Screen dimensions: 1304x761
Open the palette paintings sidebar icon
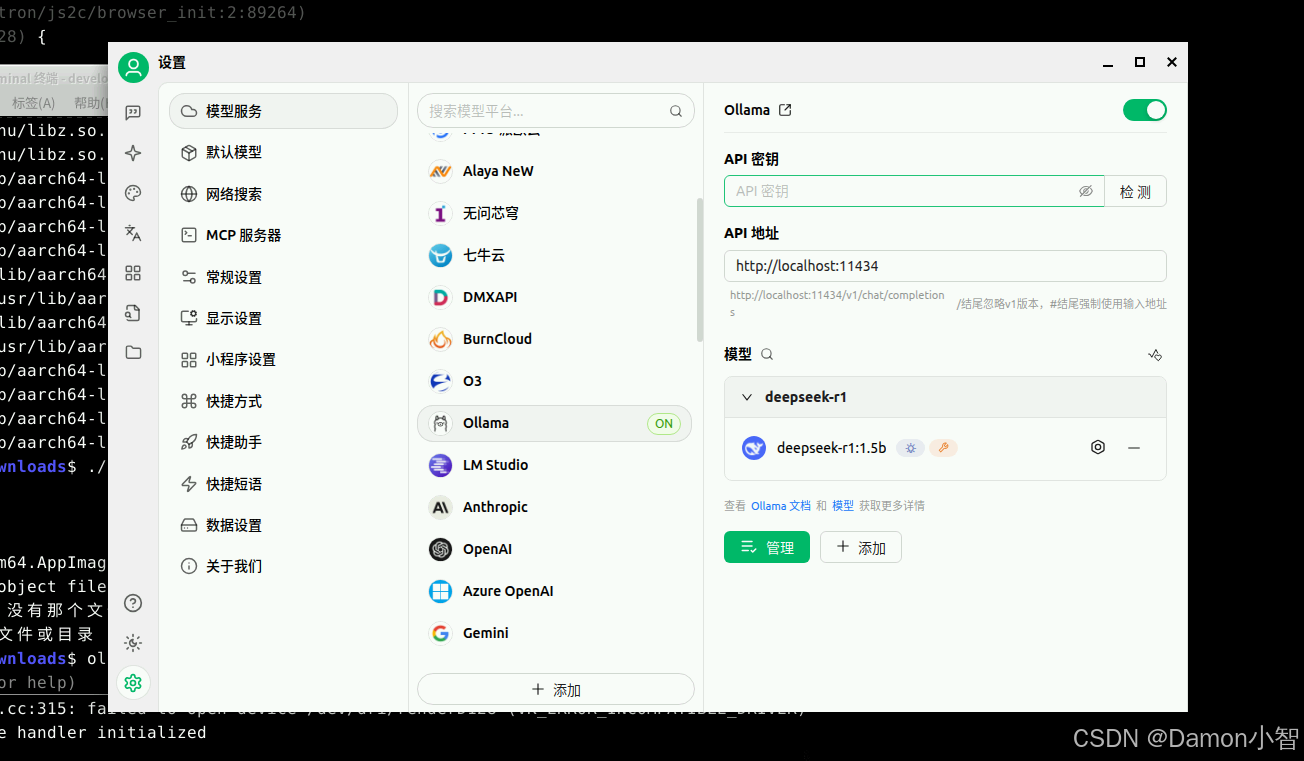point(133,193)
